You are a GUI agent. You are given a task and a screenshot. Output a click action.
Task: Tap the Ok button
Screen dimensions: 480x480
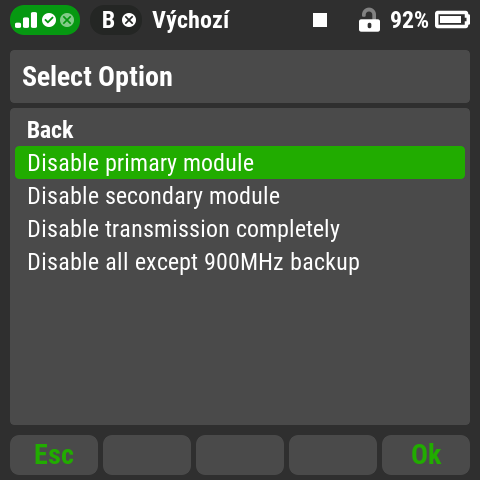426,455
